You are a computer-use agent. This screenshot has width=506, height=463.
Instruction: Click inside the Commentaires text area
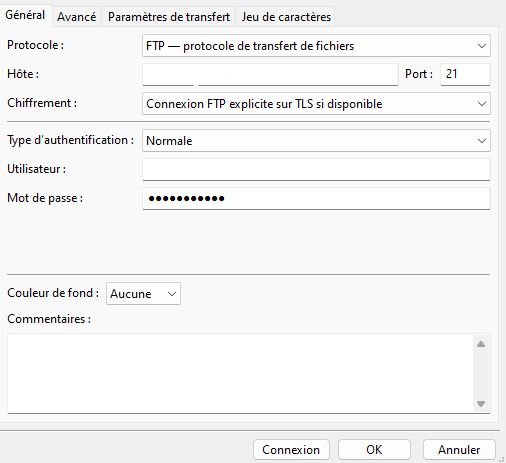240,374
